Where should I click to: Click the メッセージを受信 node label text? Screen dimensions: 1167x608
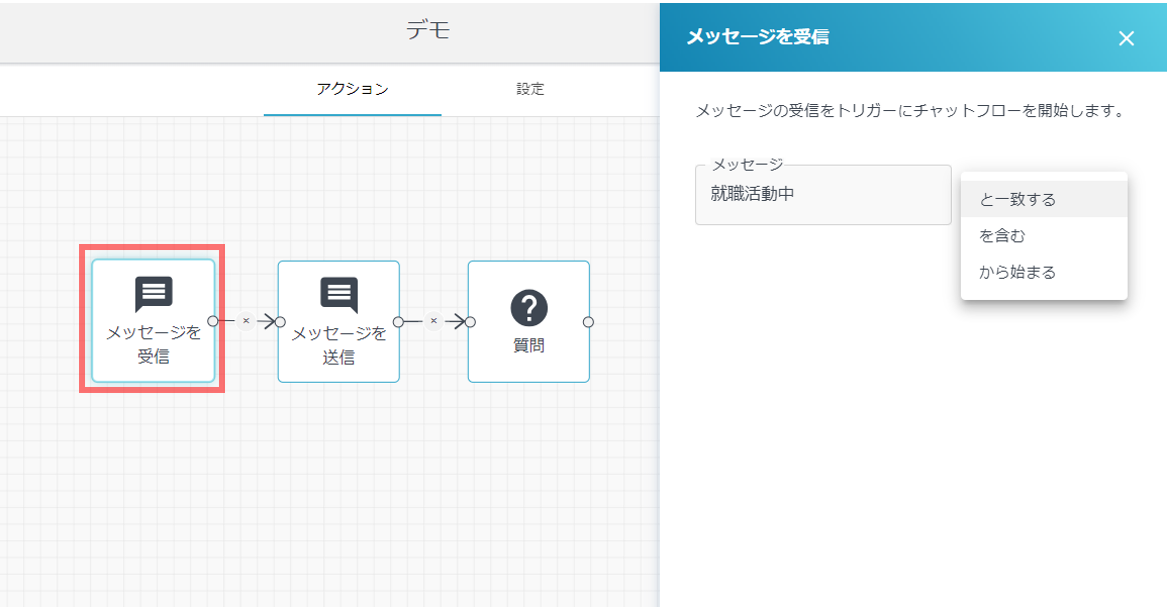[x=153, y=344]
